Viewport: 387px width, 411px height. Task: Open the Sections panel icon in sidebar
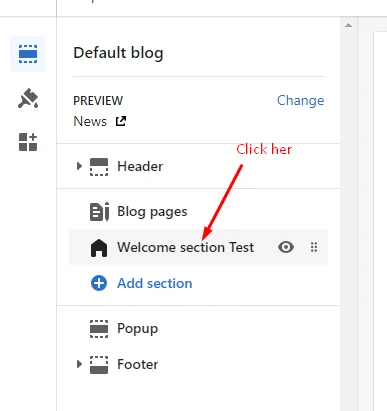tap(28, 54)
